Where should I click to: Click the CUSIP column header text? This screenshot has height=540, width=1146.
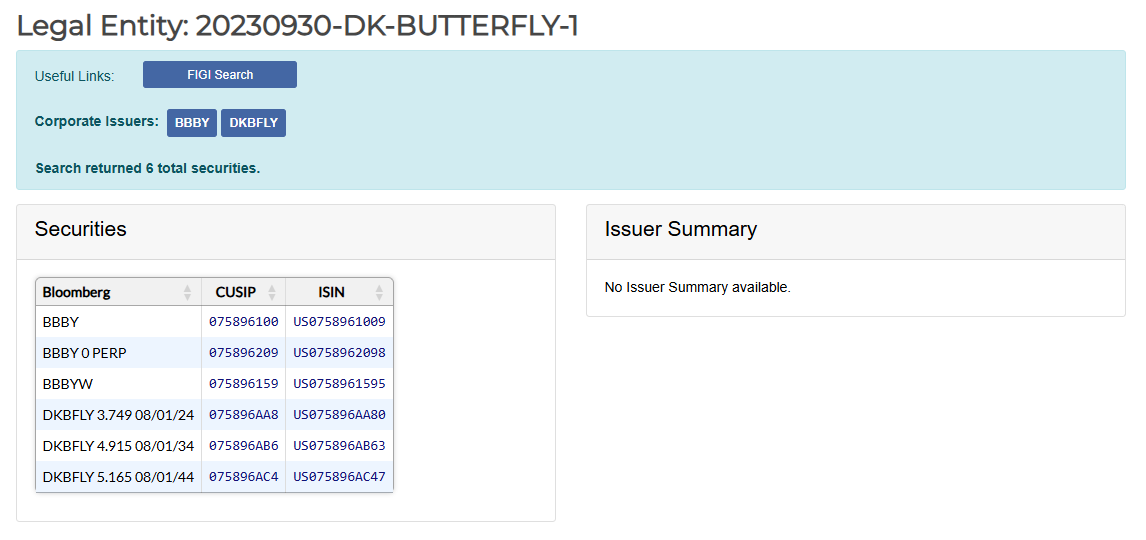[236, 292]
